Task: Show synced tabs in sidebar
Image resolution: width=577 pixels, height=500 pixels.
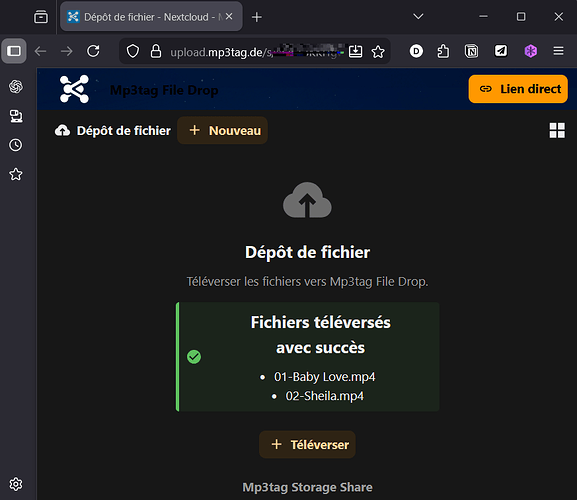Action: click(16, 116)
